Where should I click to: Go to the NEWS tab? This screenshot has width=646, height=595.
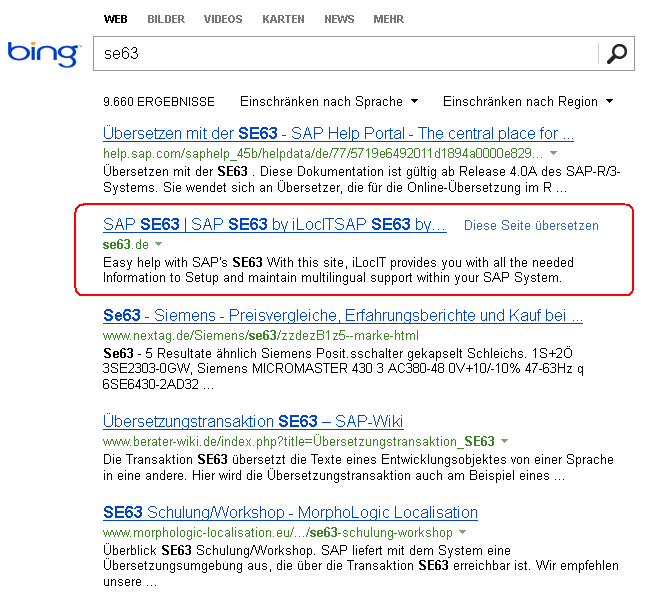click(339, 19)
